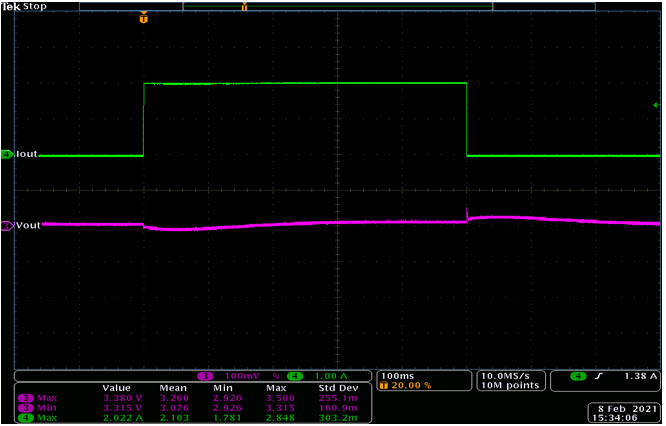
Task: Select the channel 4 Iout ground marker
Action: point(7,154)
